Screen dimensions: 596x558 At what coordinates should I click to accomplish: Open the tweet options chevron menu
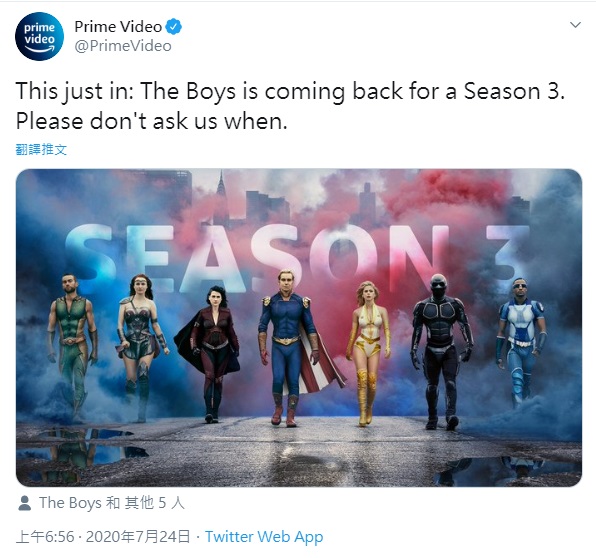(575, 25)
